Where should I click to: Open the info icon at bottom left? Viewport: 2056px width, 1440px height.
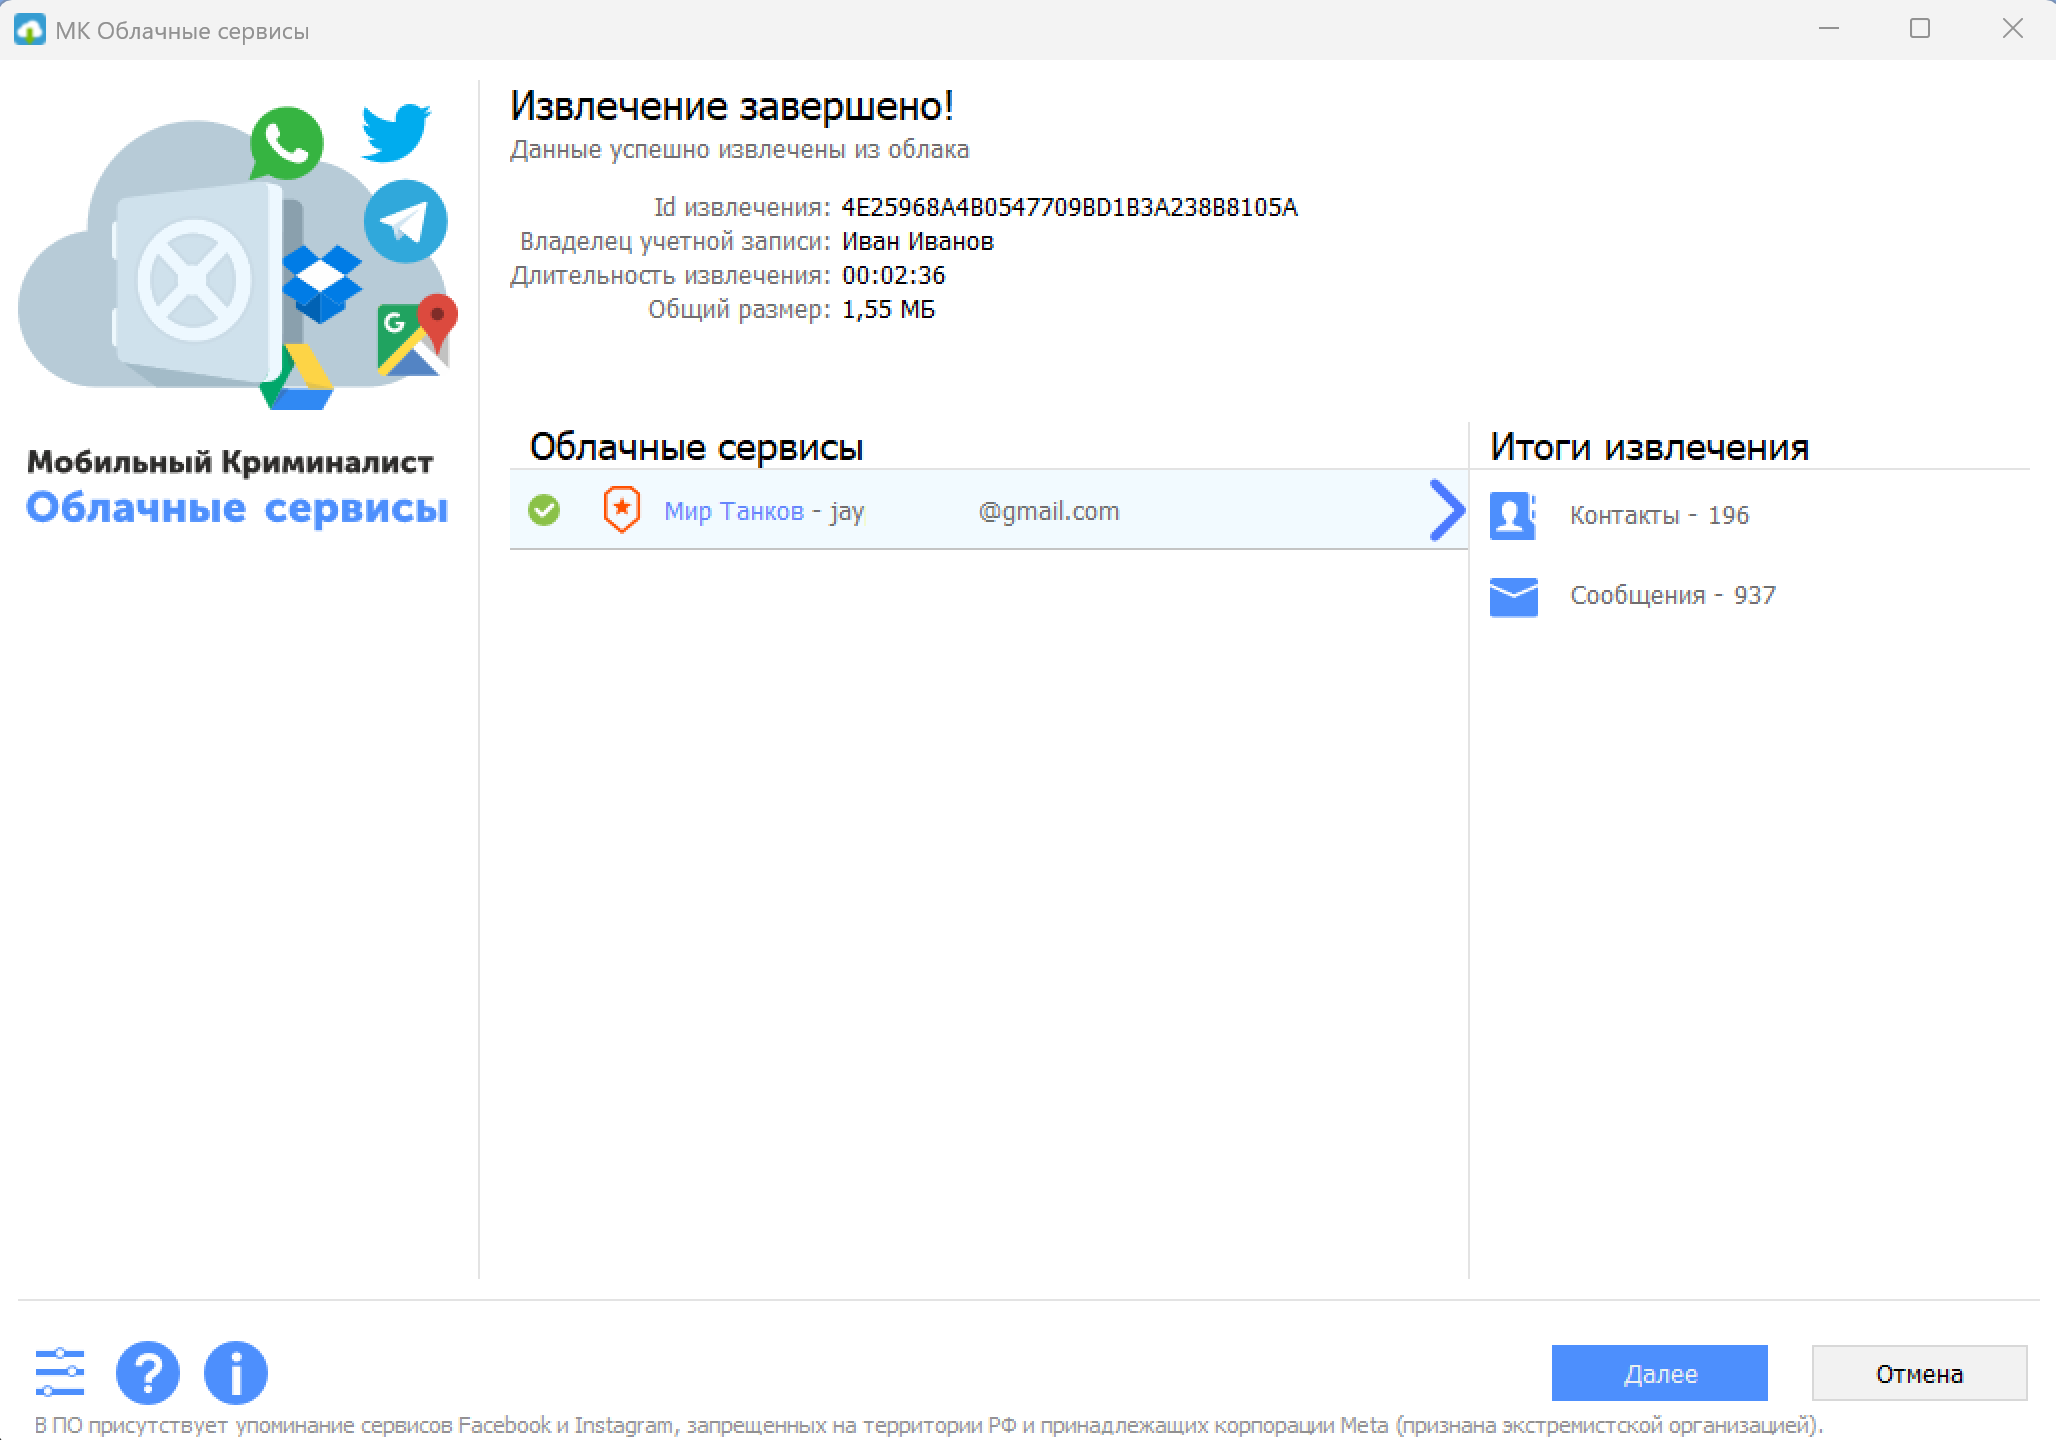236,1372
